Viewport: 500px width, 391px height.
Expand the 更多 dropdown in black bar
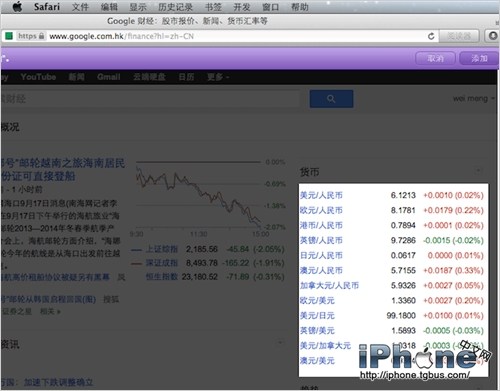coord(218,77)
